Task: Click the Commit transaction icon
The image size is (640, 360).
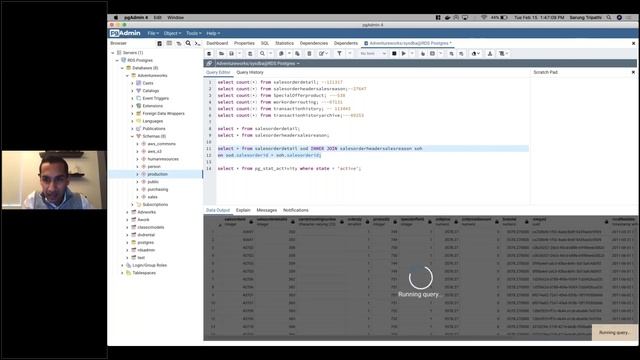Action: pyautogui.click(x=451, y=53)
